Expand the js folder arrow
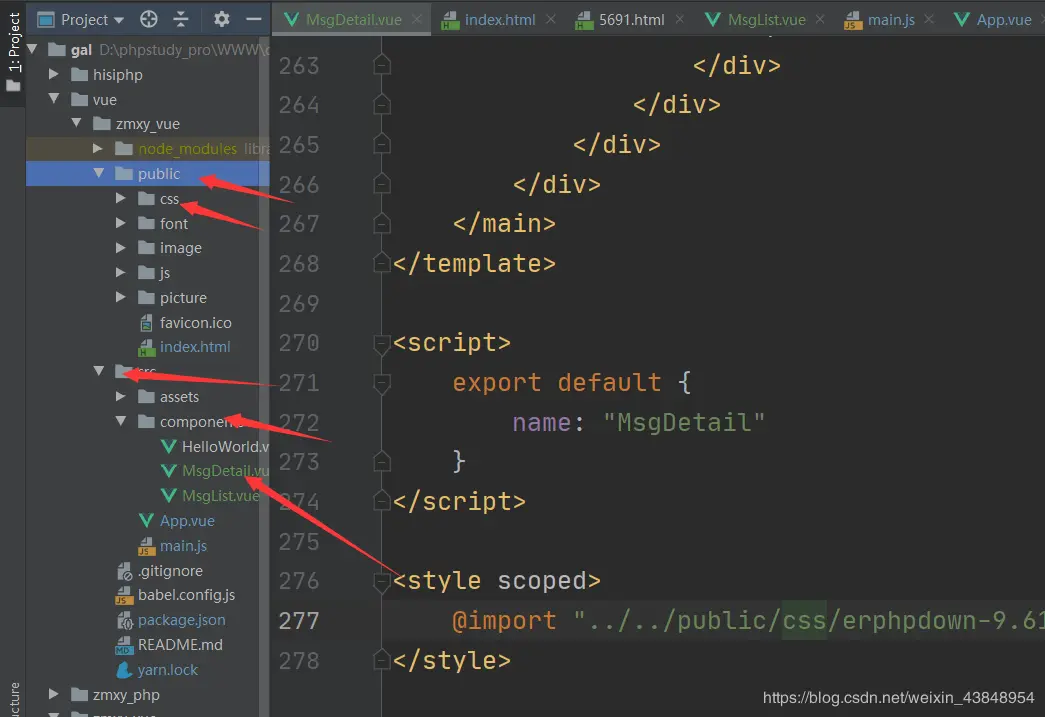 point(121,272)
